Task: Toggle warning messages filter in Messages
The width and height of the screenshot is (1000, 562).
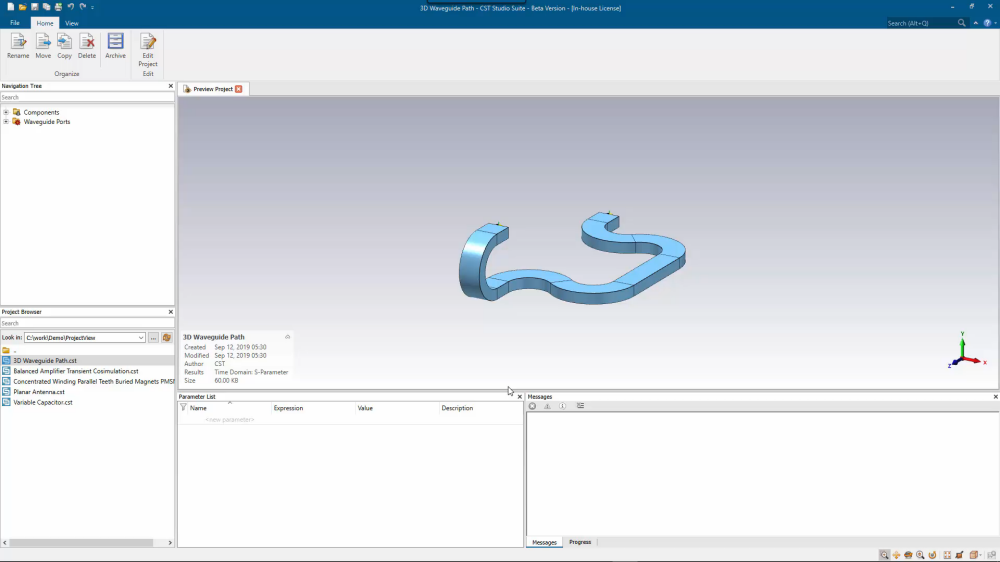Action: 547,406
